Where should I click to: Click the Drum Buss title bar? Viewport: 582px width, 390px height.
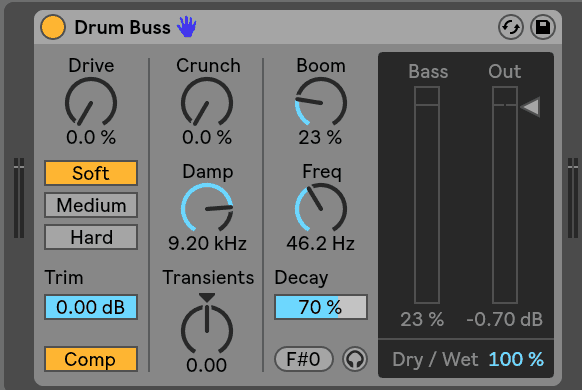298,27
